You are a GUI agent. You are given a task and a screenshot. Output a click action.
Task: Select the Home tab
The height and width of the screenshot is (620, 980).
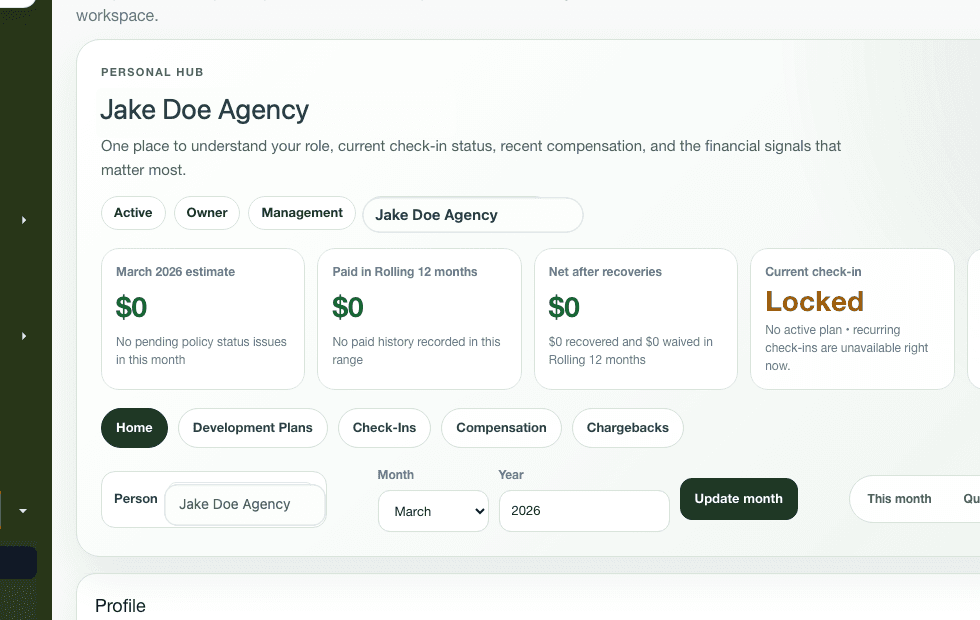point(134,427)
